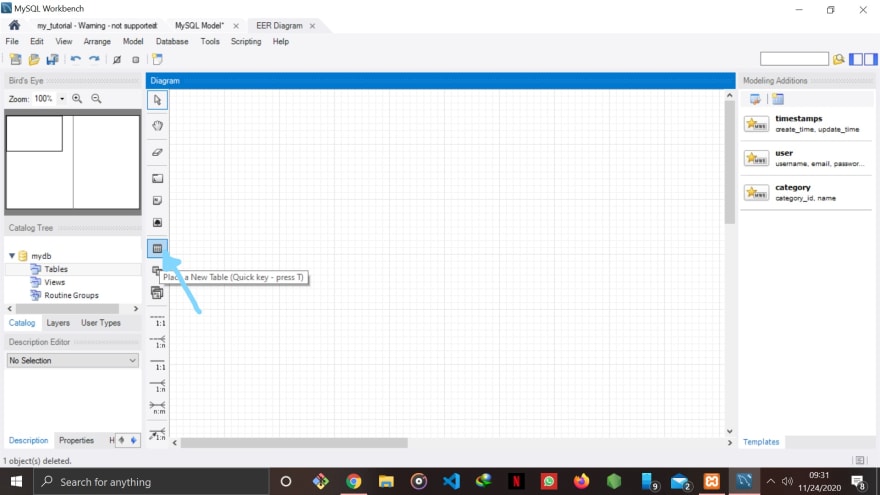Select Views in the catalog tree

[55, 282]
